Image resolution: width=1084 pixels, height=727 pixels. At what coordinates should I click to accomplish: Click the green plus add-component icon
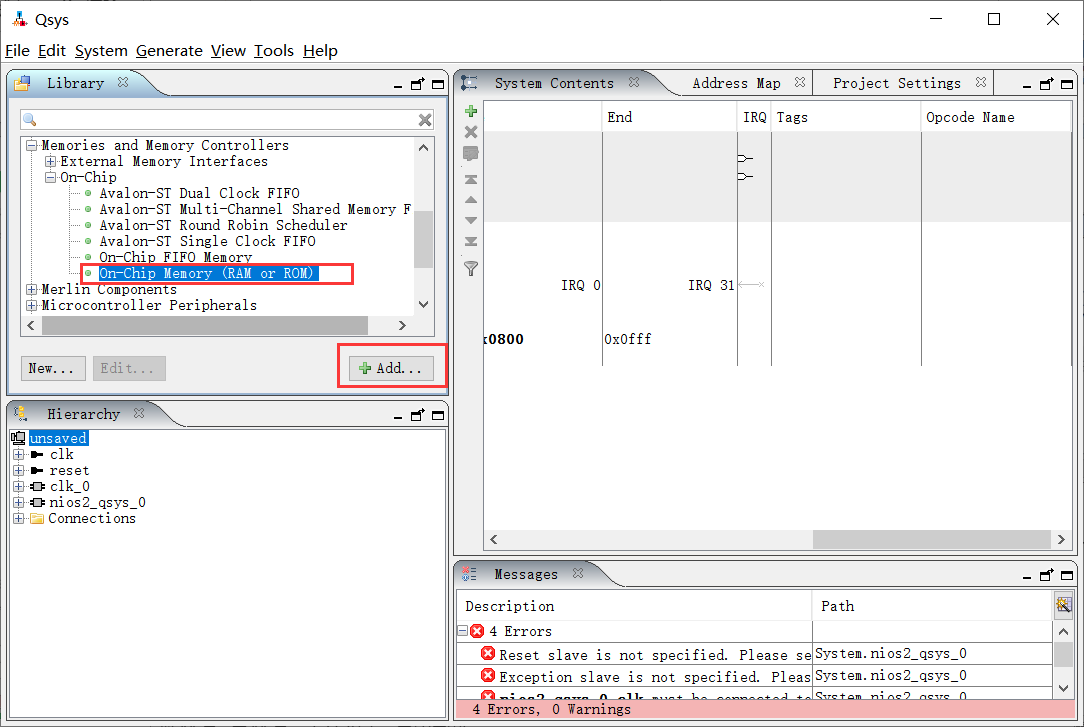click(471, 111)
